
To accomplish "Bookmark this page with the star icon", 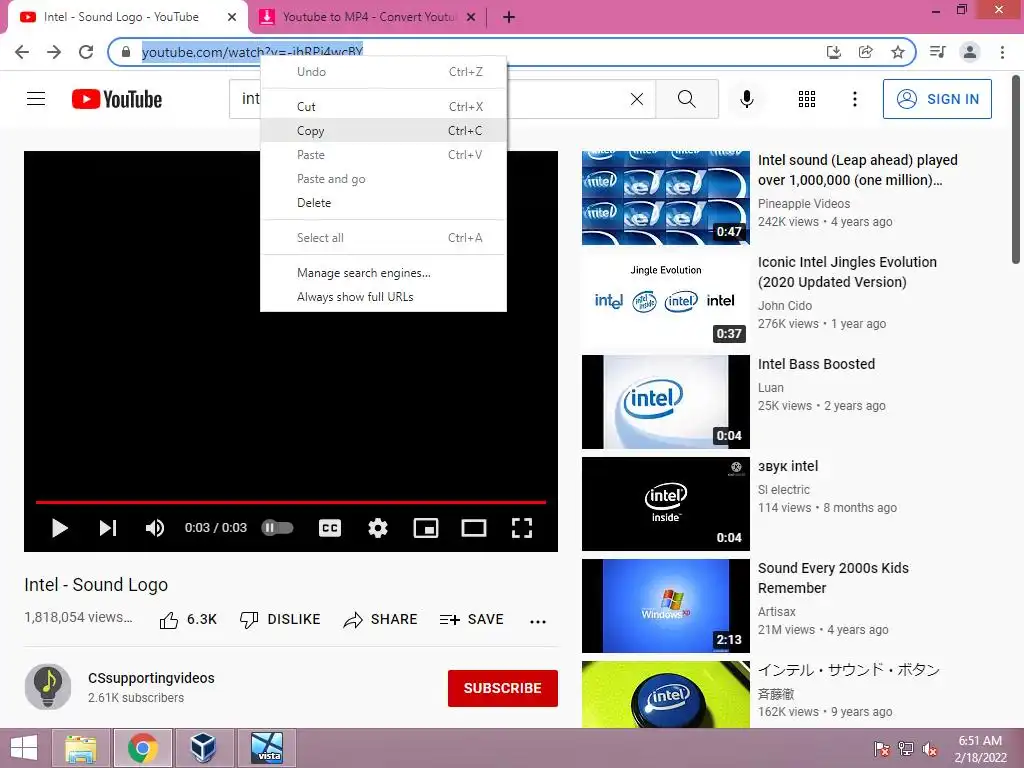I will (898, 52).
